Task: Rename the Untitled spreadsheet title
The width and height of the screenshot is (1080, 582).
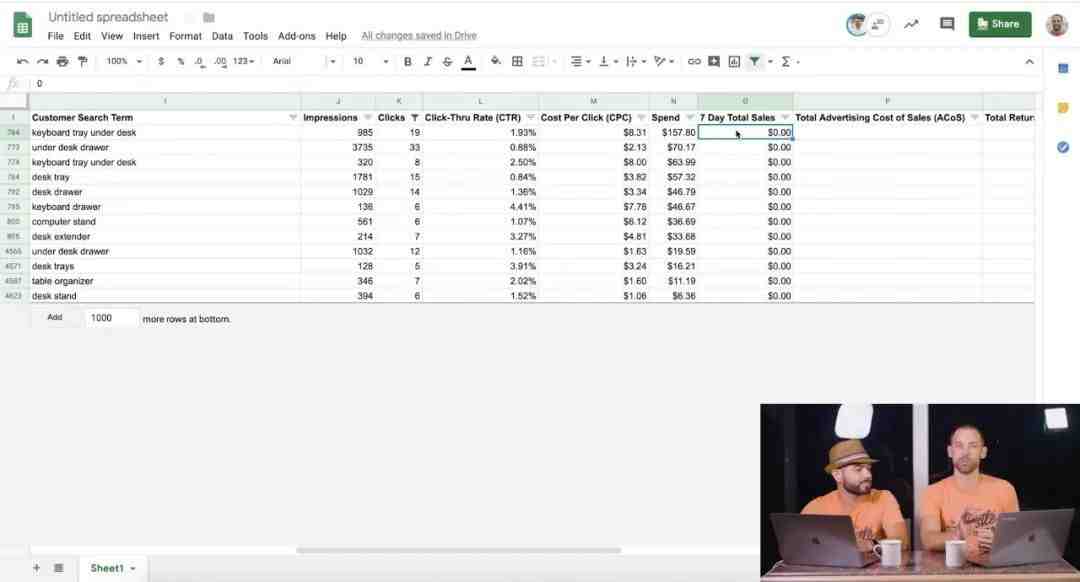Action: (x=108, y=17)
